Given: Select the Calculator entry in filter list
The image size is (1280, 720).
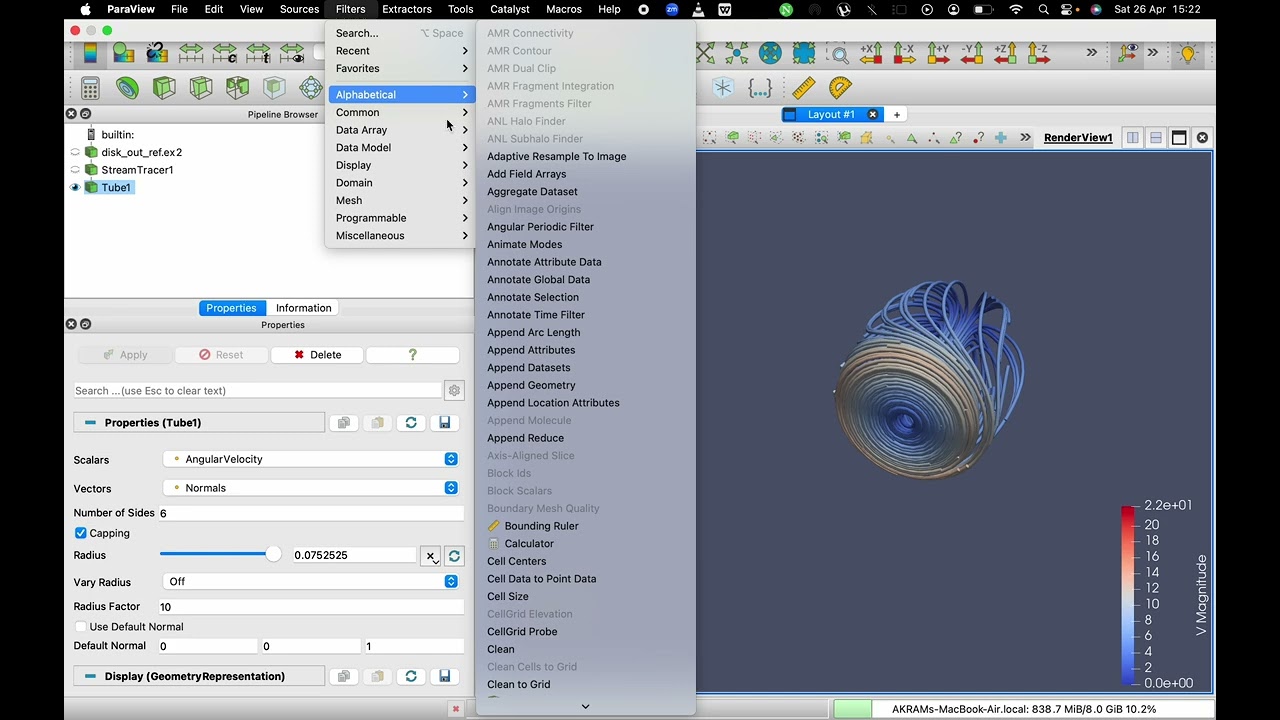Looking at the screenshot, I should 529,544.
